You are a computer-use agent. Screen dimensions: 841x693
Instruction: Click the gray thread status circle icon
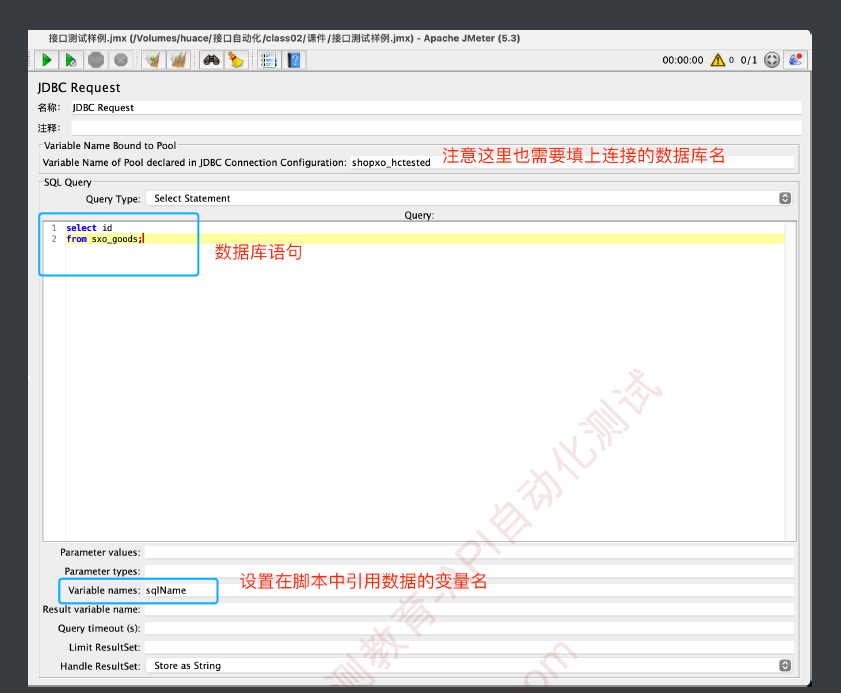point(772,60)
